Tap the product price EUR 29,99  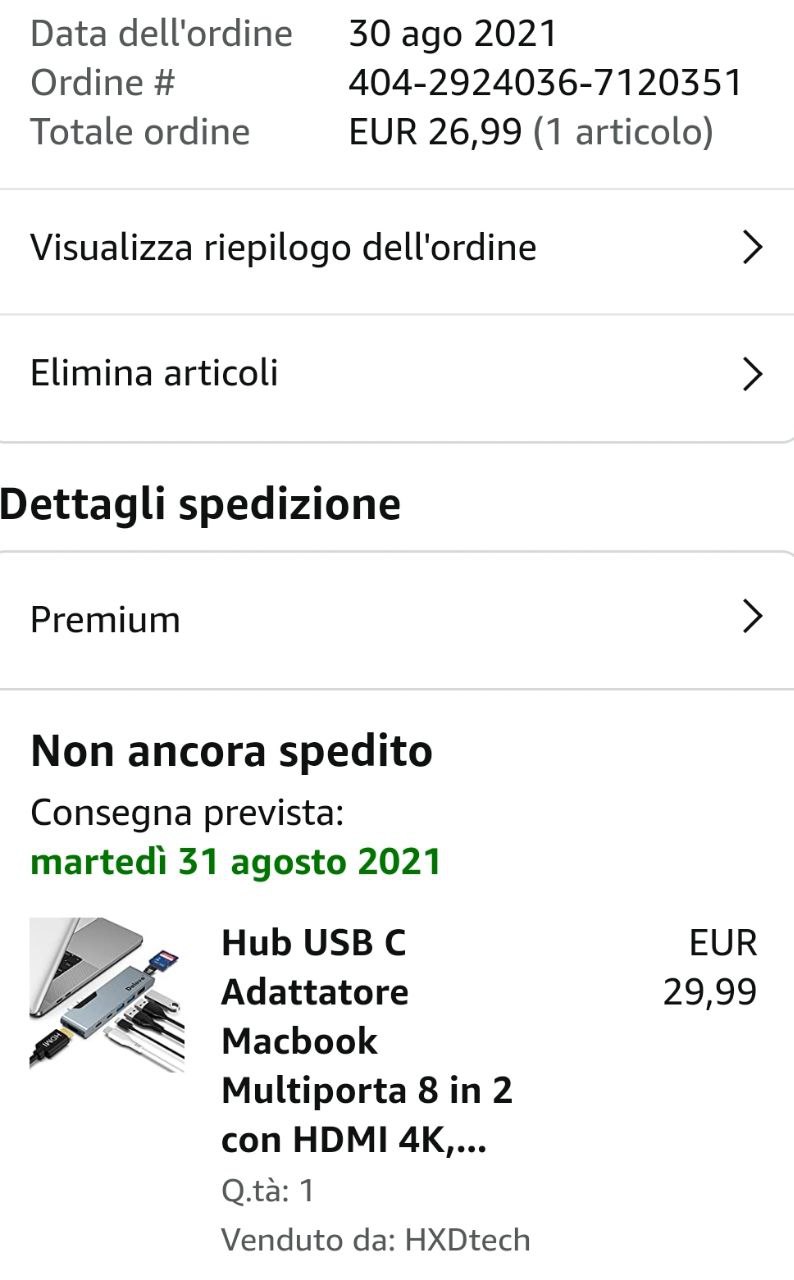(x=711, y=967)
